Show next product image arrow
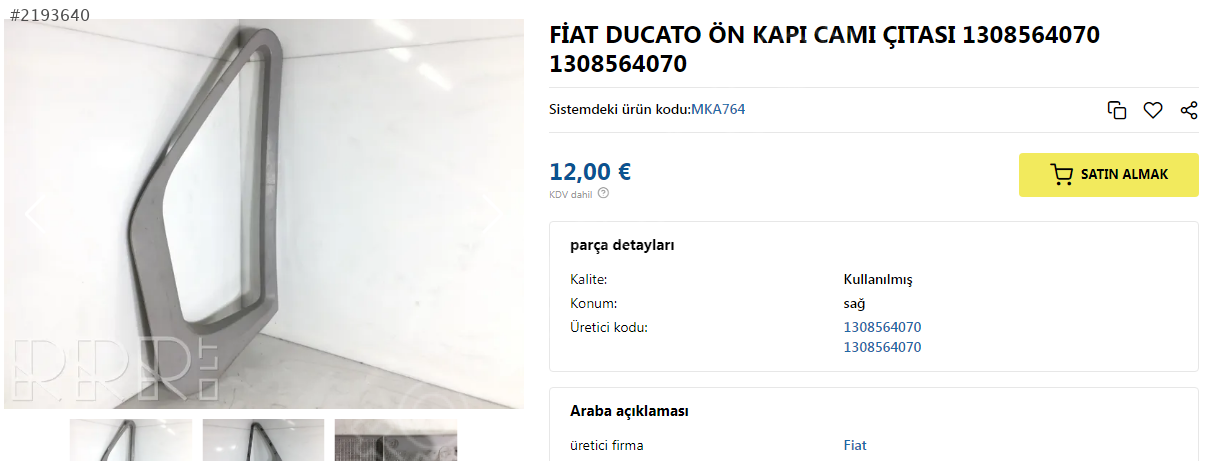The height and width of the screenshot is (461, 1213). coord(493,213)
